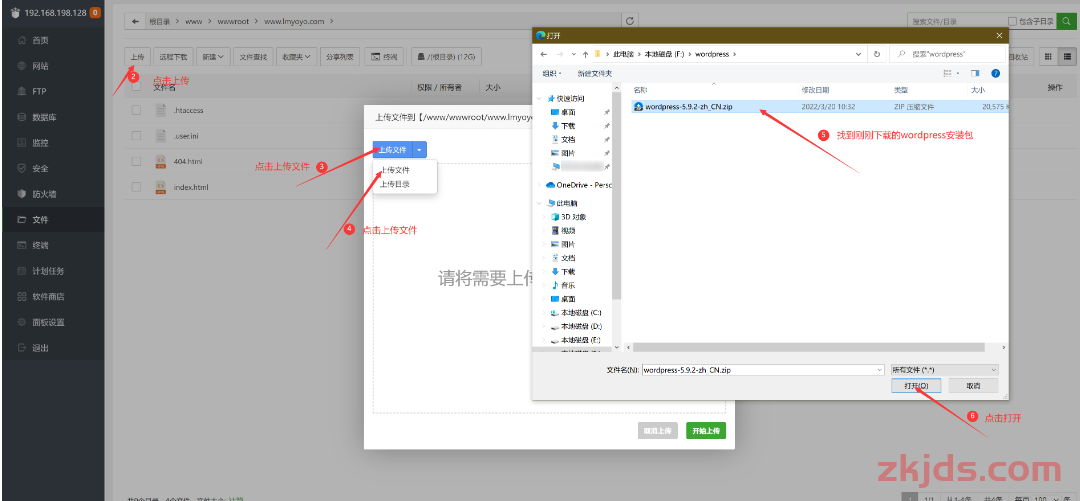Choose 上传目录 from the dropdown menu
Screen dimensions: 1080x501
pyautogui.click(x=395, y=183)
